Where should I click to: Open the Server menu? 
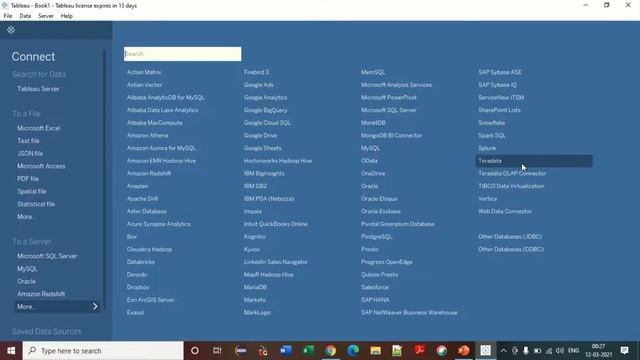46,16
